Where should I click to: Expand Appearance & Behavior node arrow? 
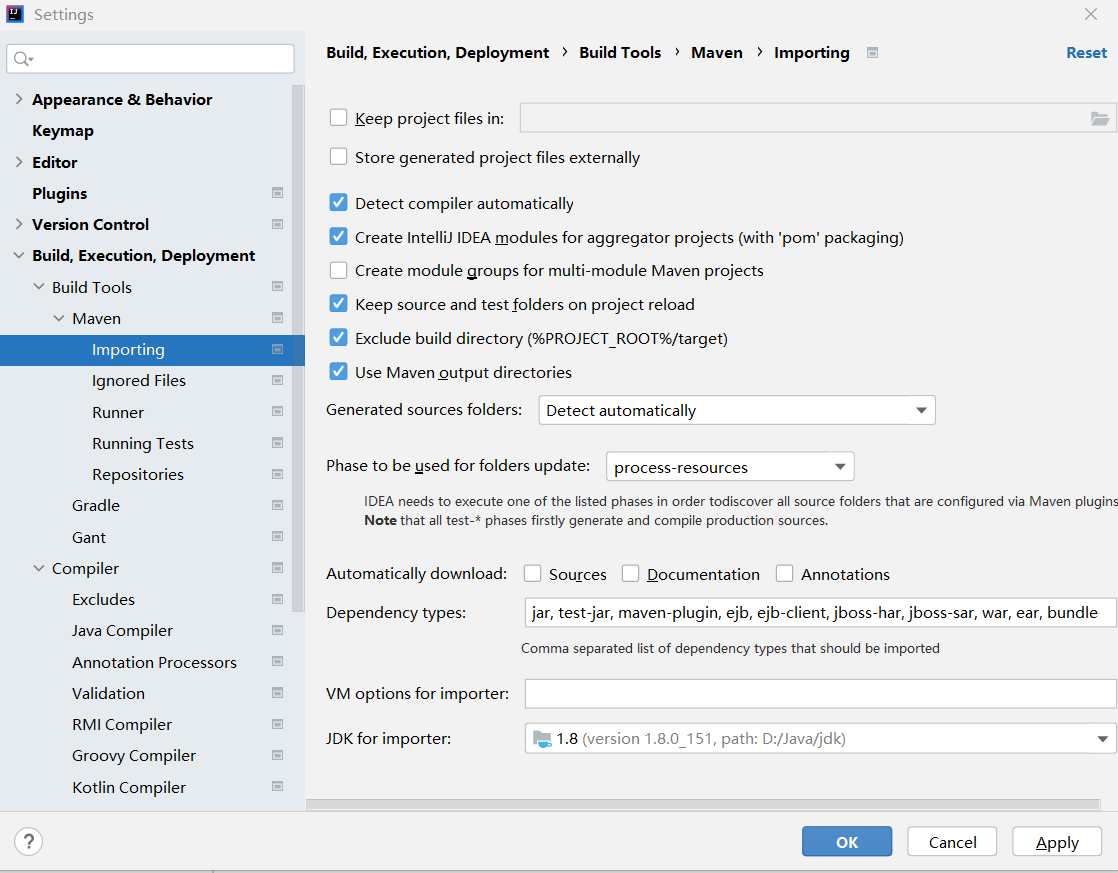click(19, 99)
